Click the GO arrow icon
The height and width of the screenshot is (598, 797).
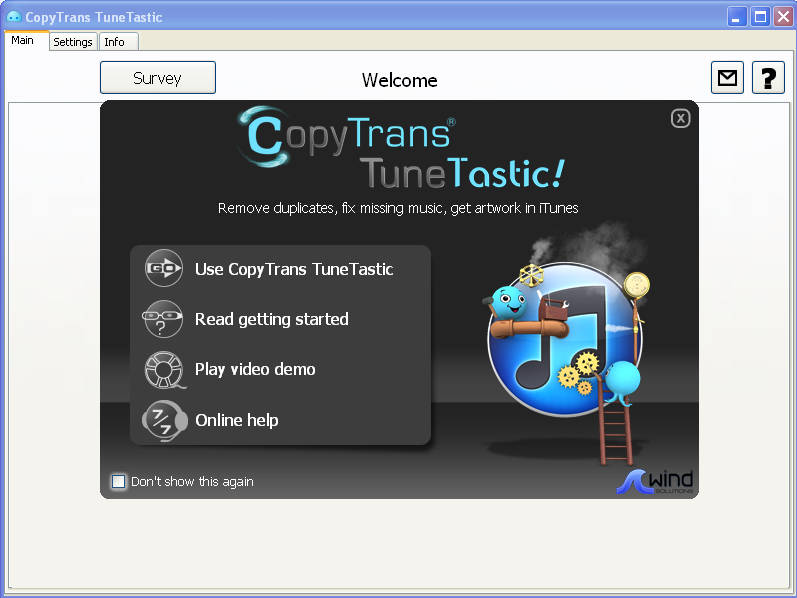[164, 268]
